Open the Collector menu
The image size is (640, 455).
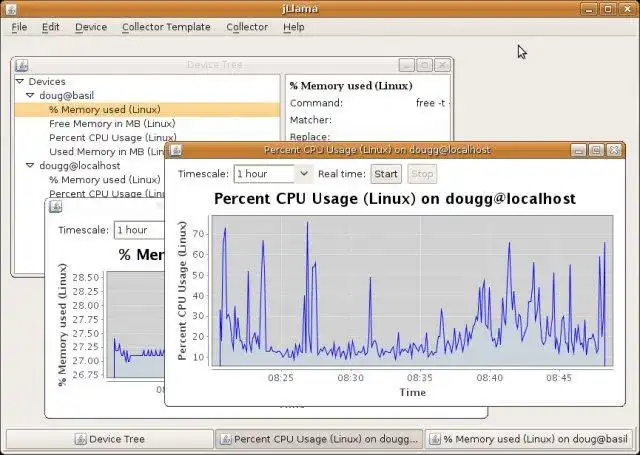point(247,27)
